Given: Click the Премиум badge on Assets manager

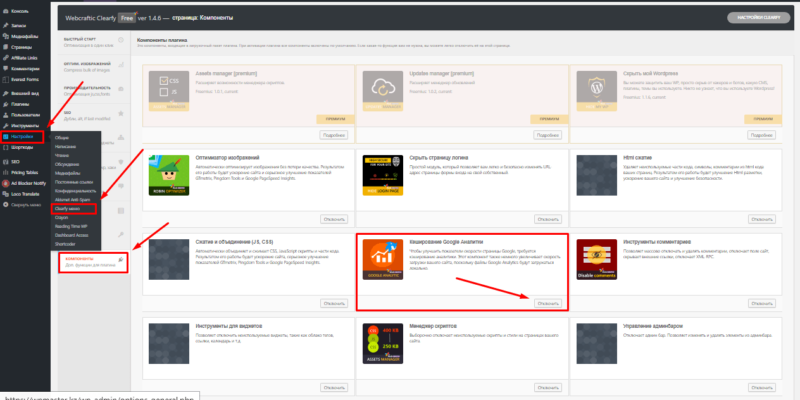Looking at the screenshot, I should pos(335,119).
